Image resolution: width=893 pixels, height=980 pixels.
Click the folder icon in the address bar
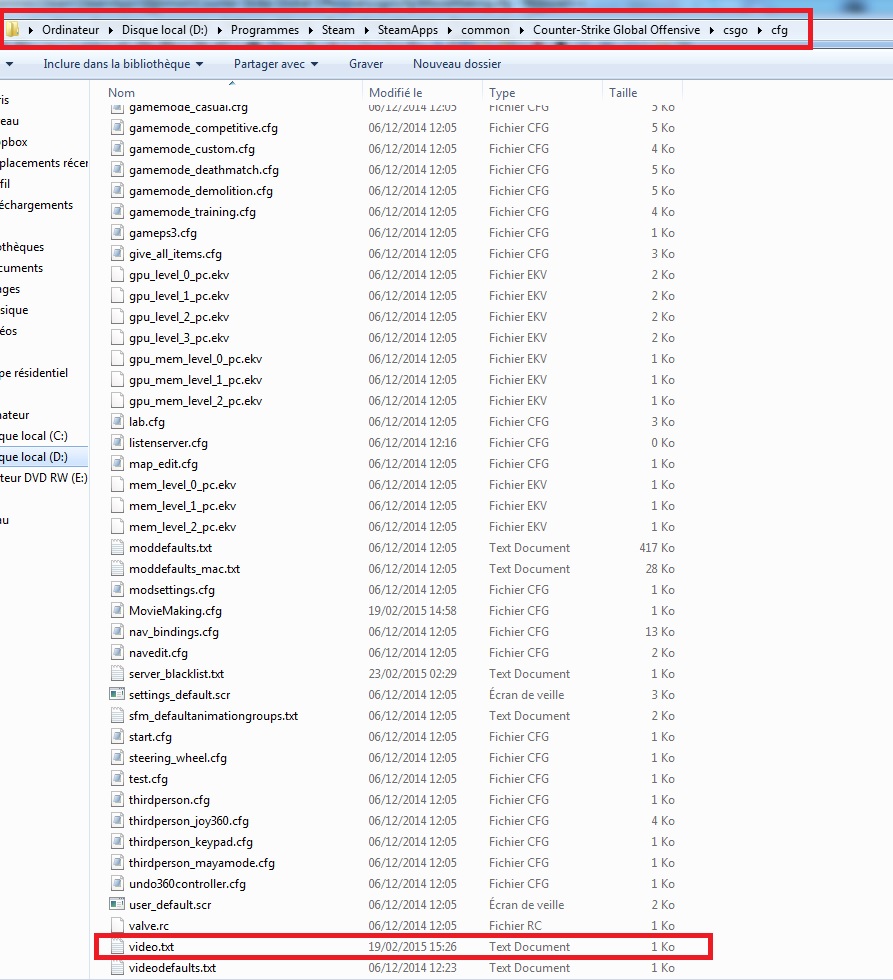click(x=12, y=29)
